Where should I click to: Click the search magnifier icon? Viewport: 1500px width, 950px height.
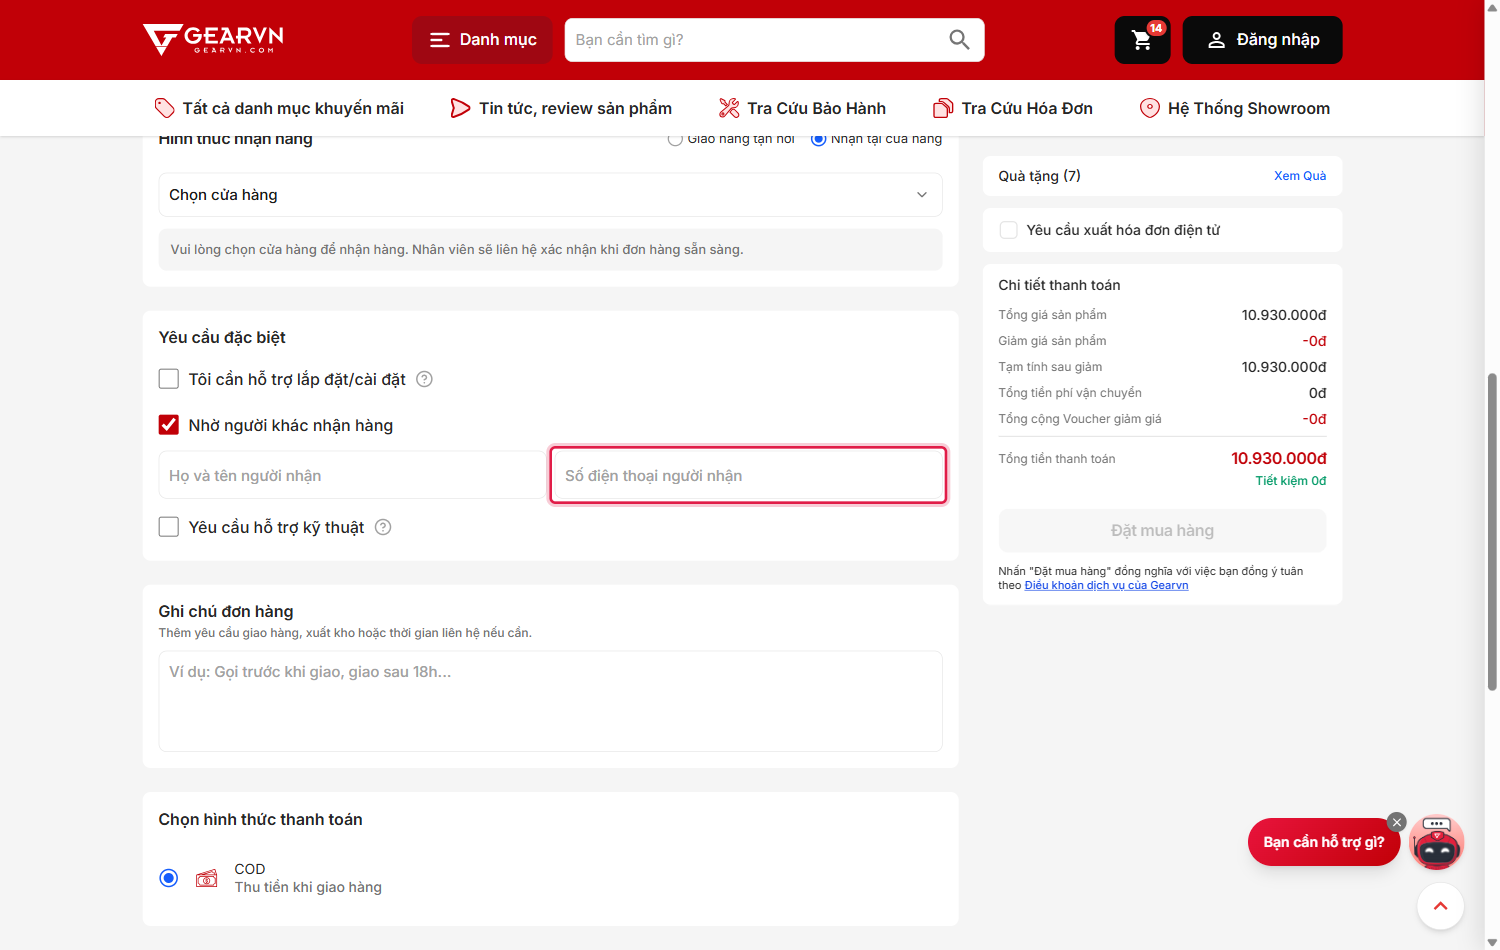coord(959,40)
